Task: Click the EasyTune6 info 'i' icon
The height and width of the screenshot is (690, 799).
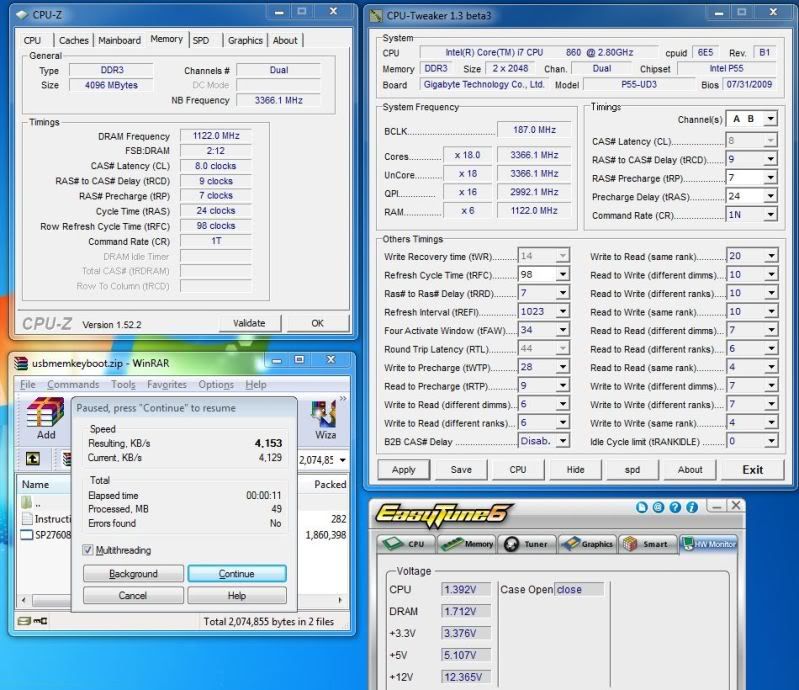Action: coord(692,507)
